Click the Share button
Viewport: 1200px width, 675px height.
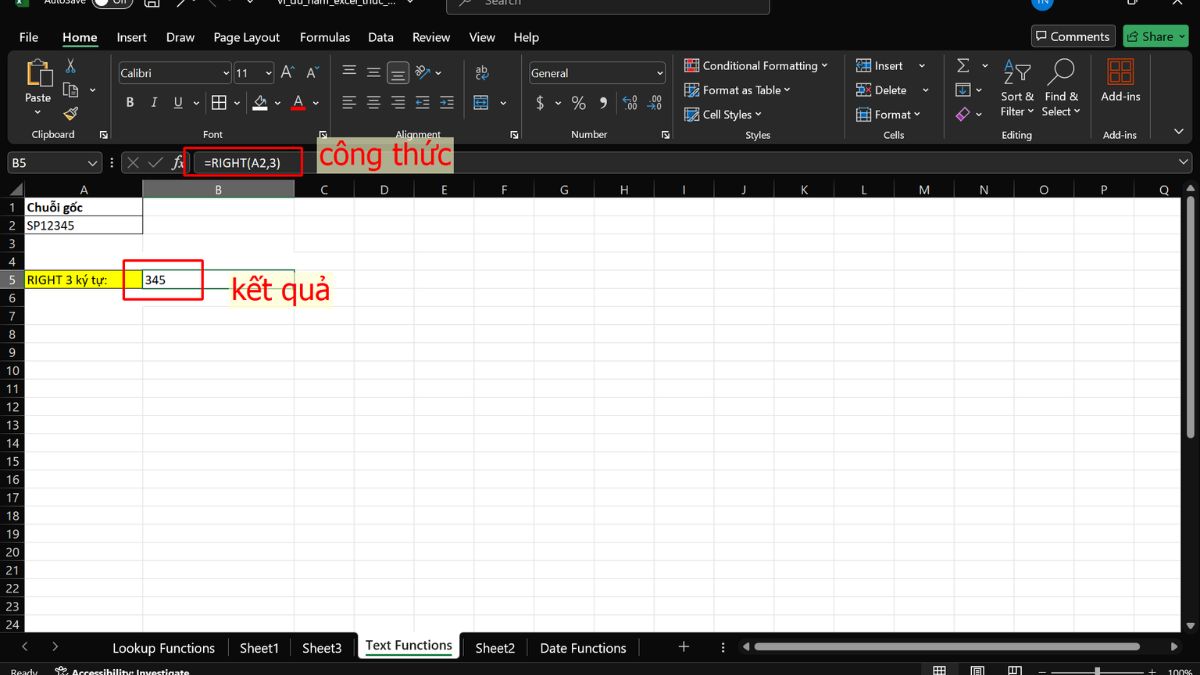point(1155,37)
